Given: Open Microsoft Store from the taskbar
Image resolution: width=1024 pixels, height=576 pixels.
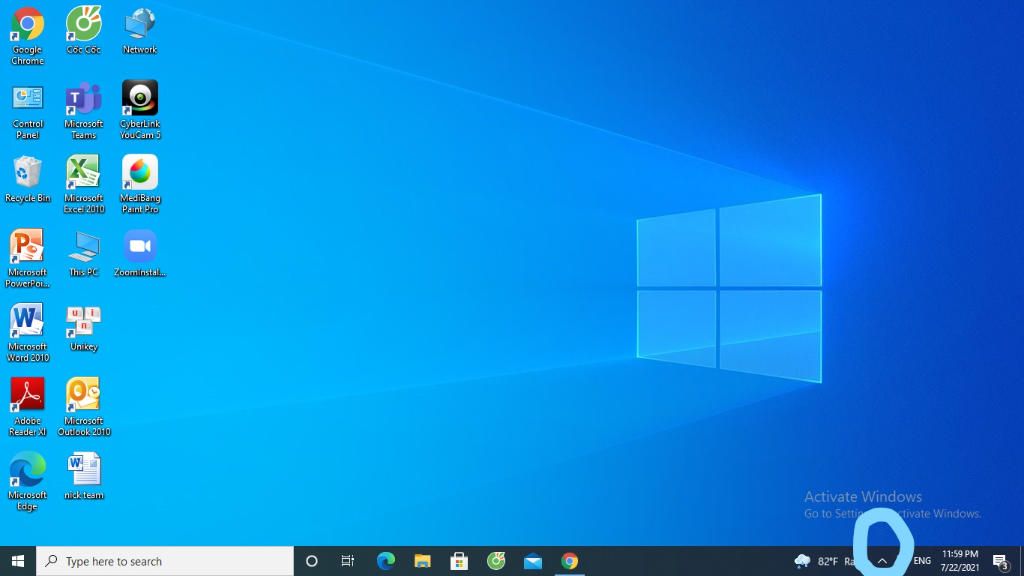Looking at the screenshot, I should [x=459, y=561].
